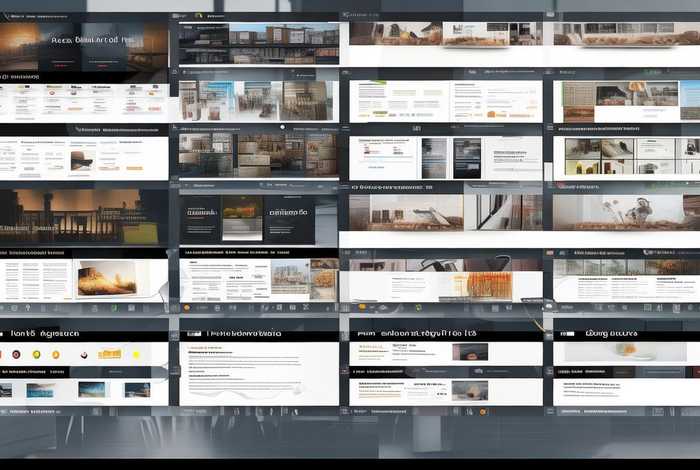
Task: Click the dark red circle icon in the icon row
Action: (14, 355)
